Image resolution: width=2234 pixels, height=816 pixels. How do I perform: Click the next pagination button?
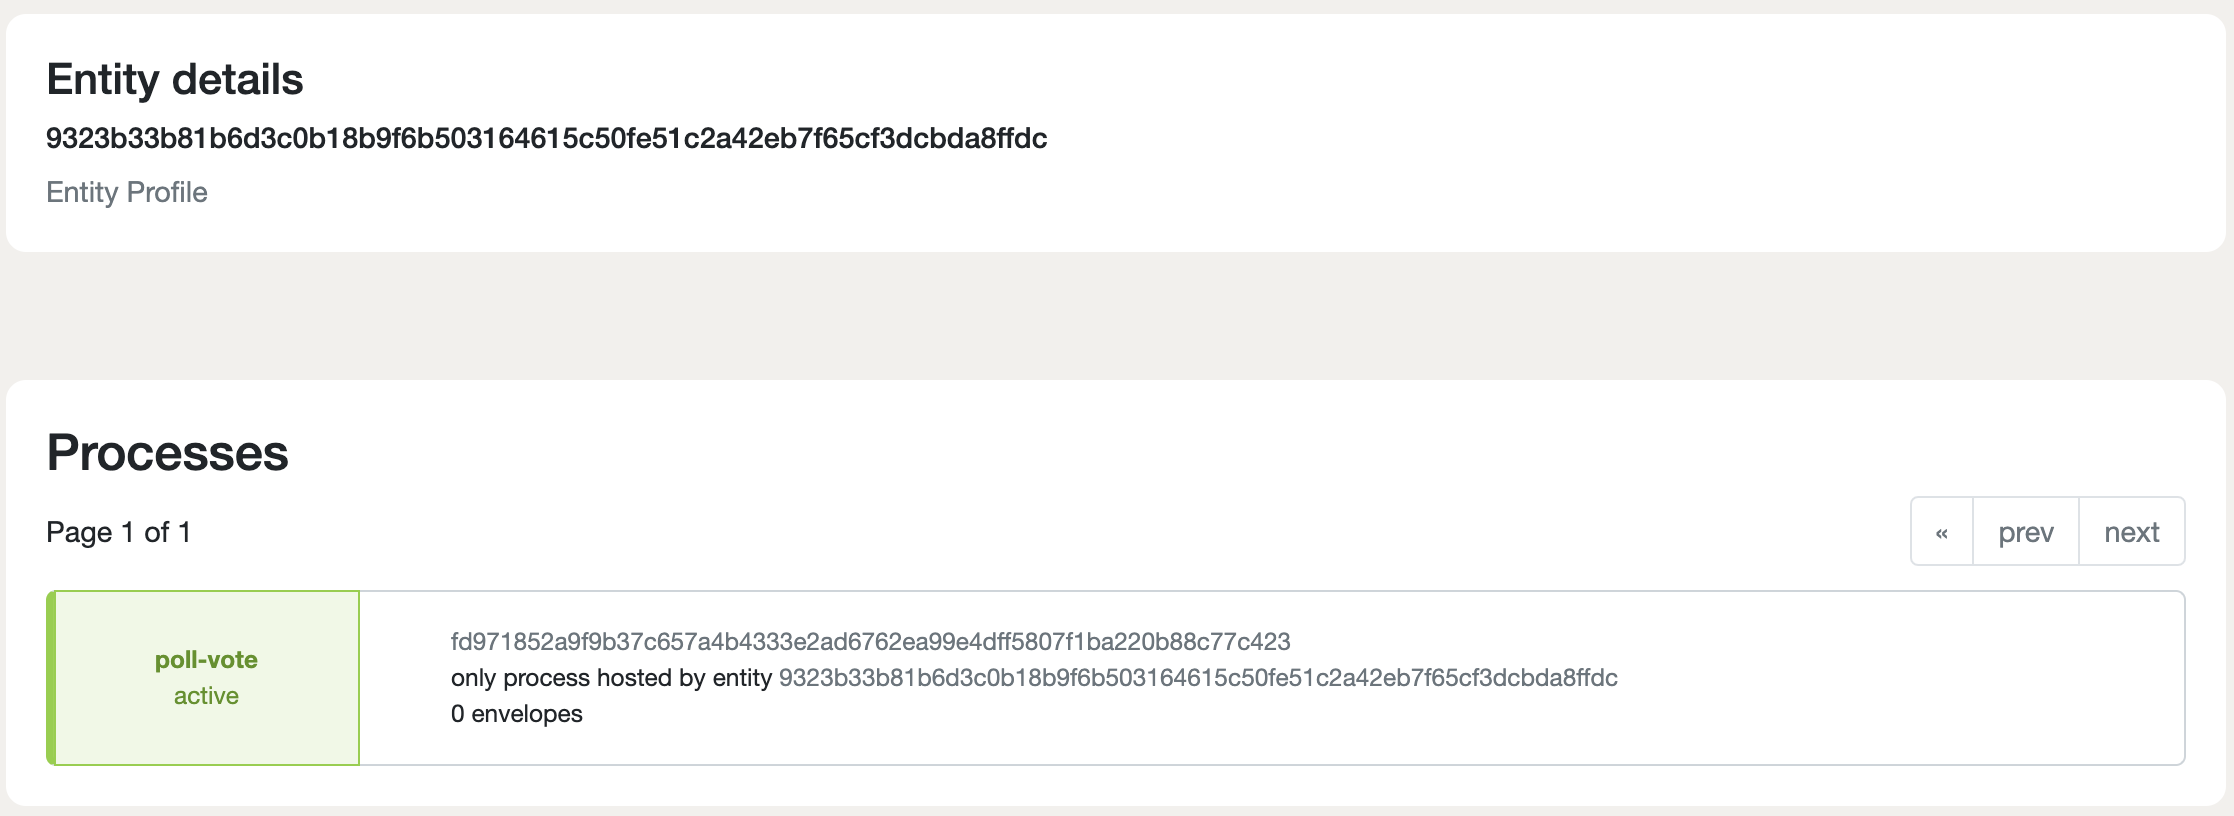(2132, 531)
